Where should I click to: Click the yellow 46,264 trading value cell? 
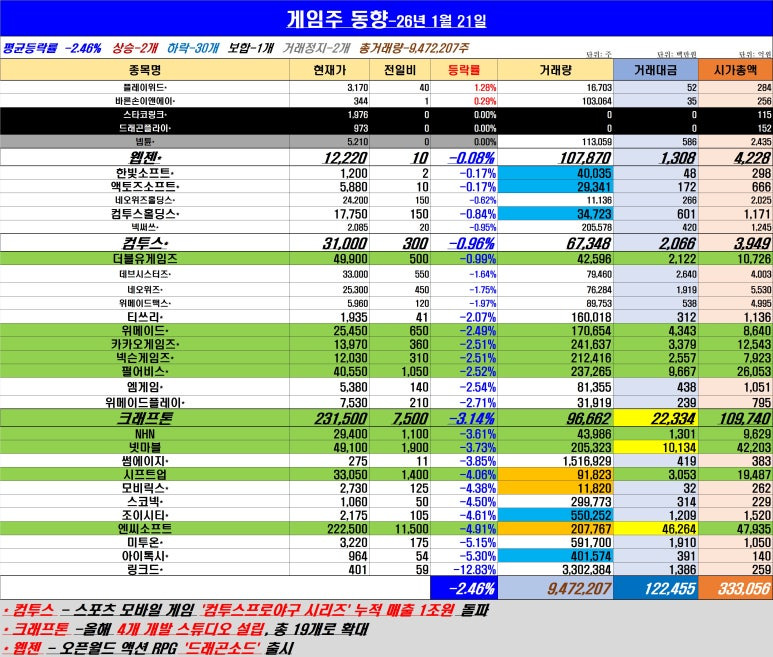tap(656, 528)
